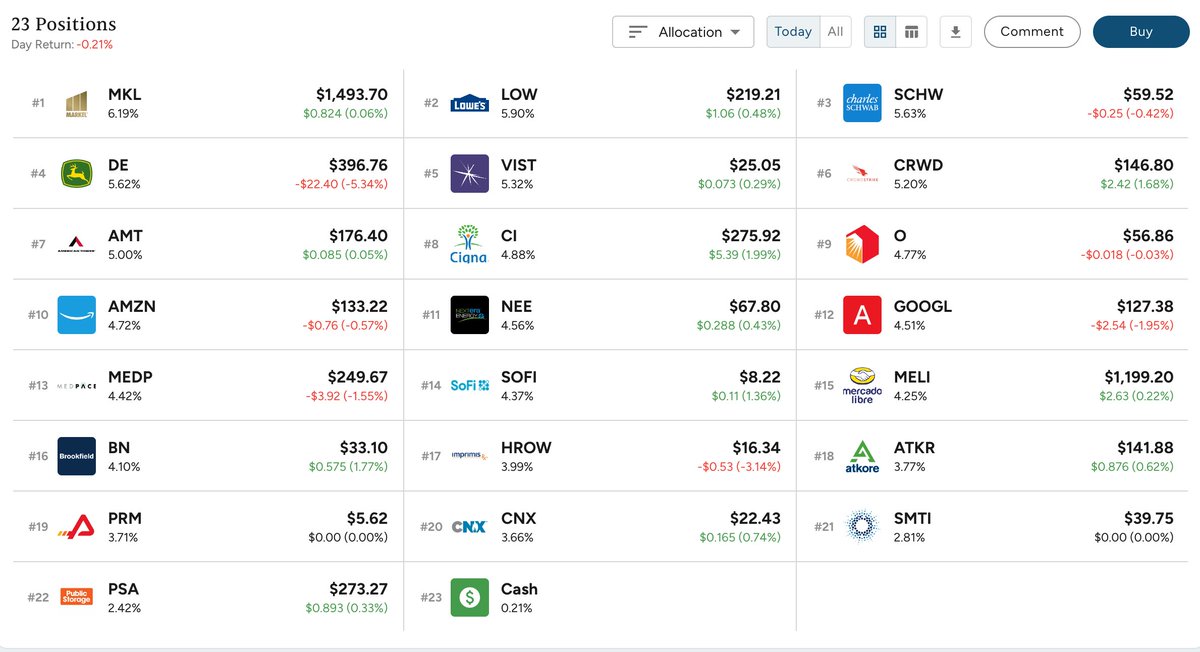1200x652 pixels.
Task: Show Today returns
Action: (793, 32)
